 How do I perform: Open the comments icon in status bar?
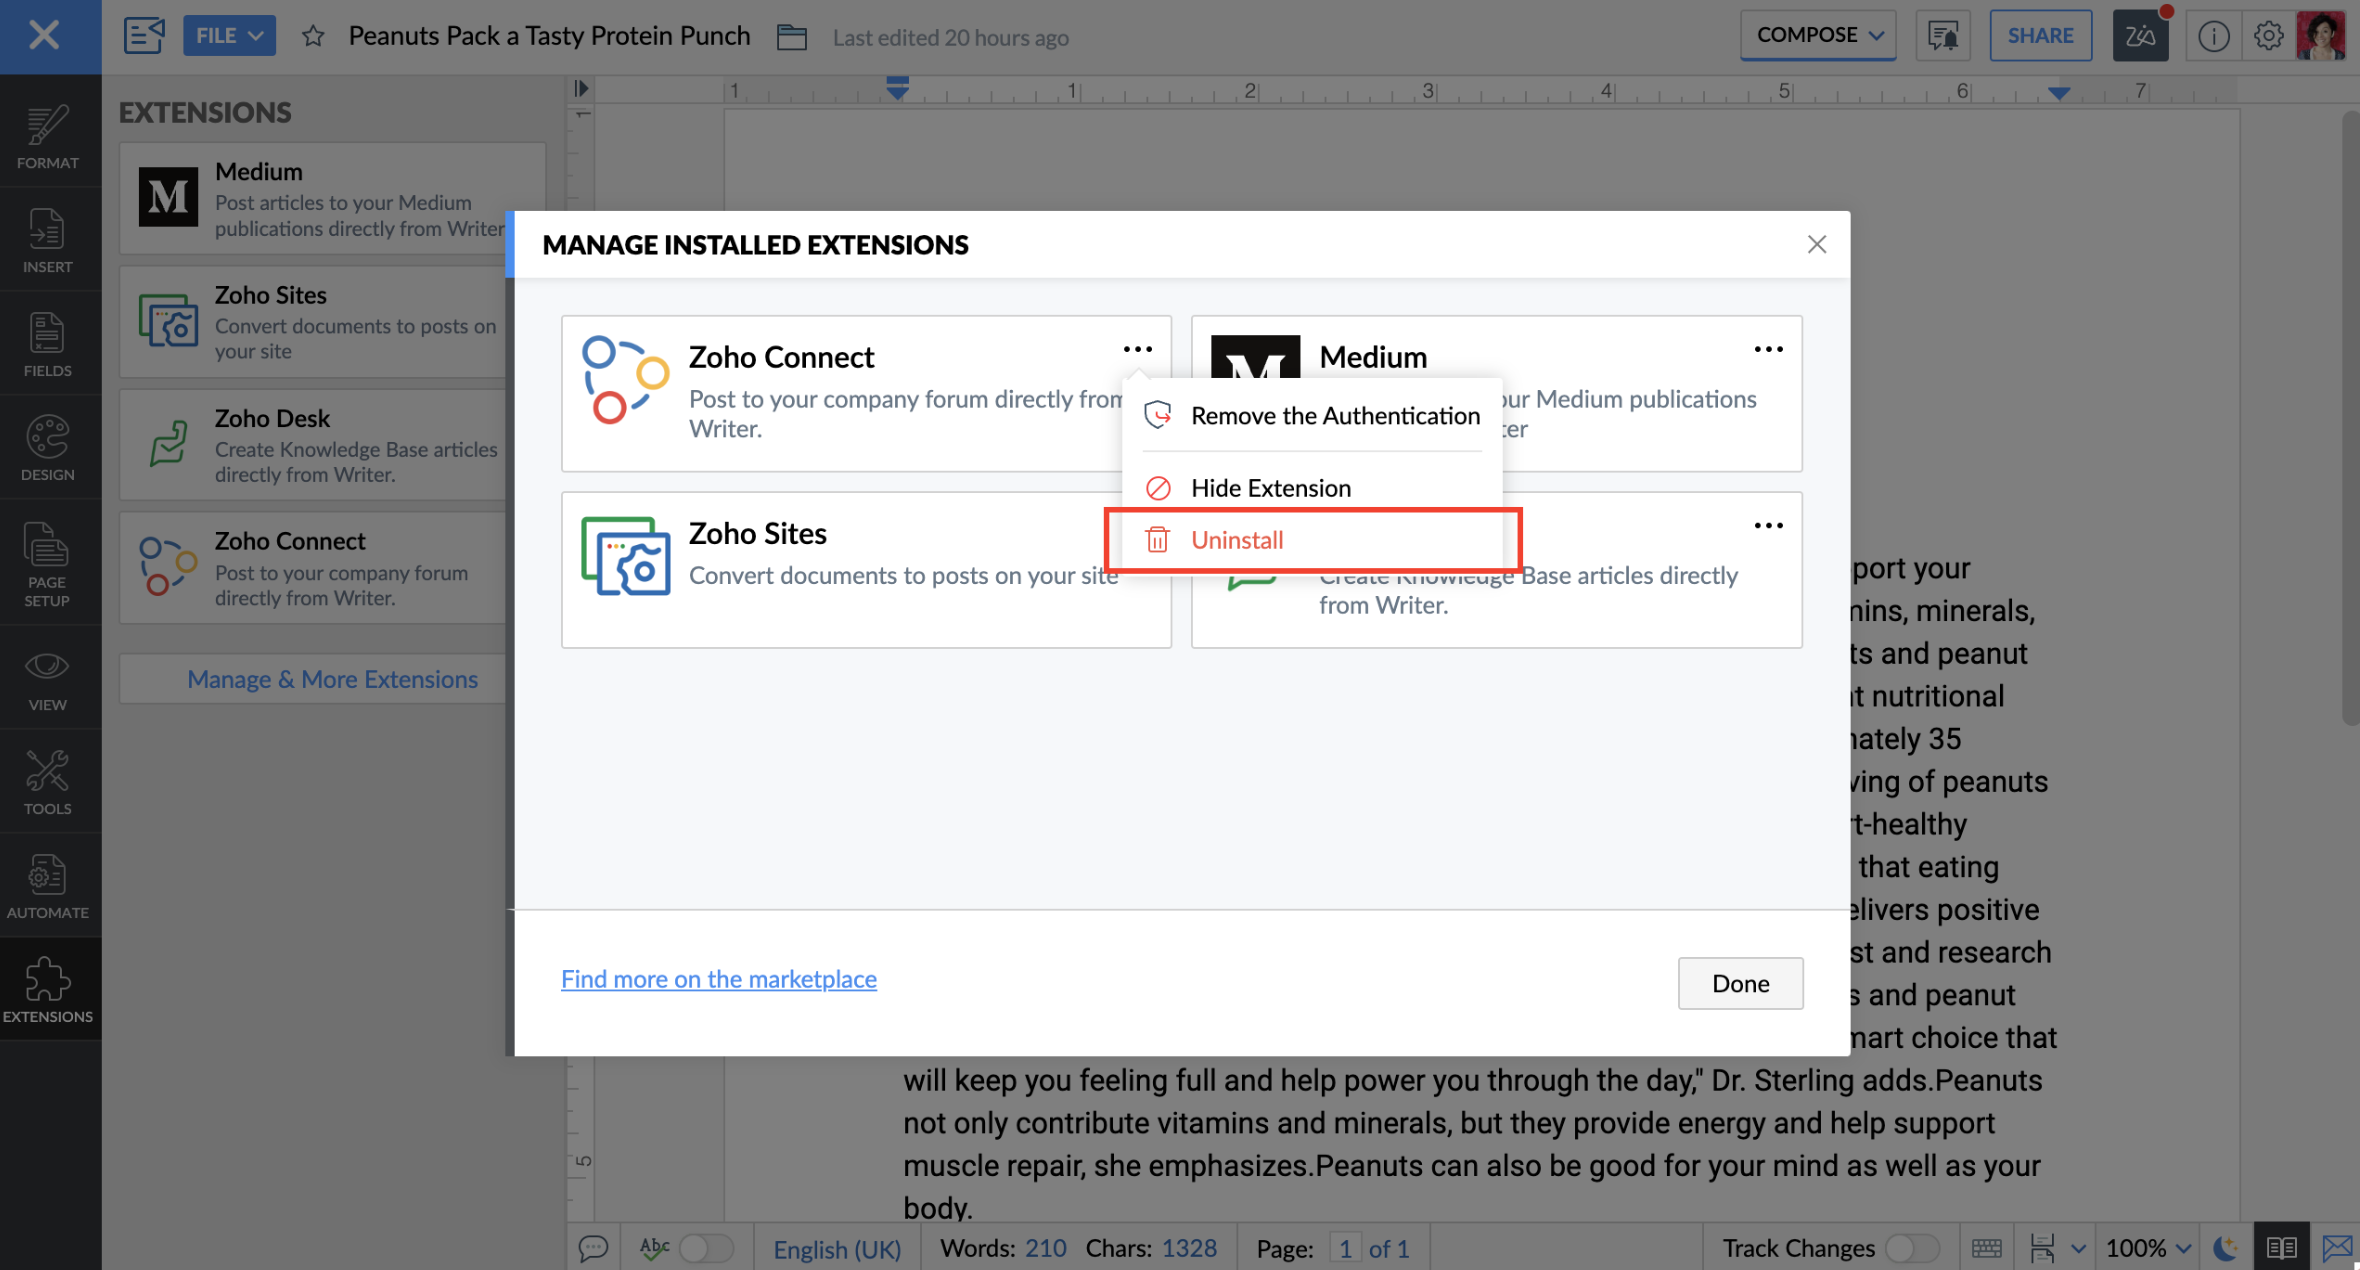[593, 1247]
